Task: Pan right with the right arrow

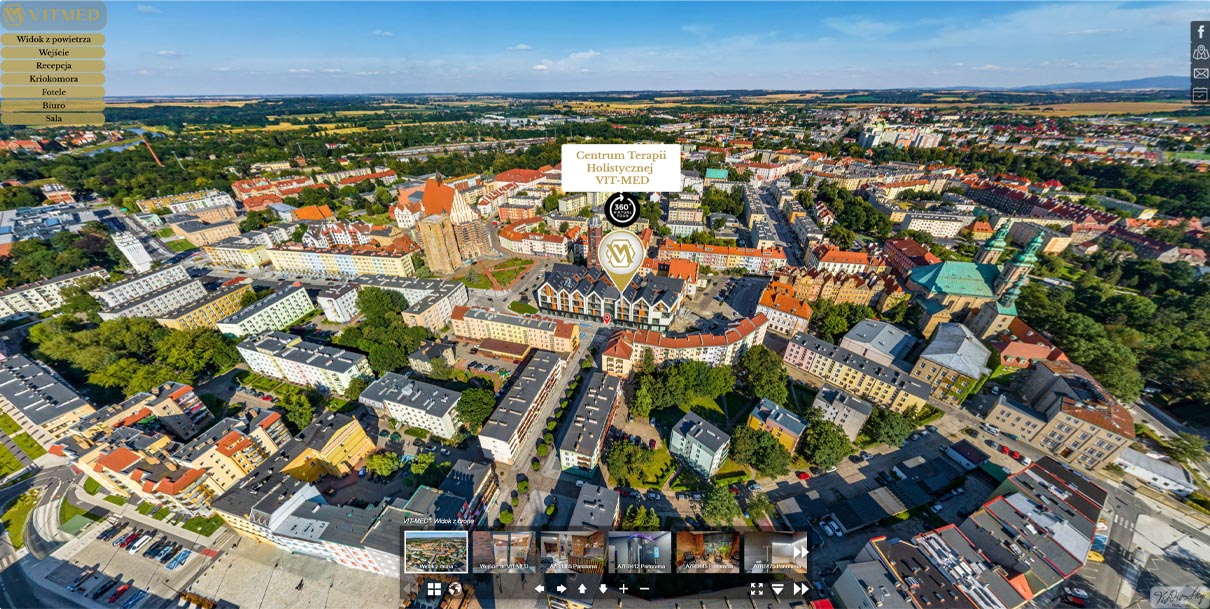Action: pyautogui.click(x=561, y=589)
